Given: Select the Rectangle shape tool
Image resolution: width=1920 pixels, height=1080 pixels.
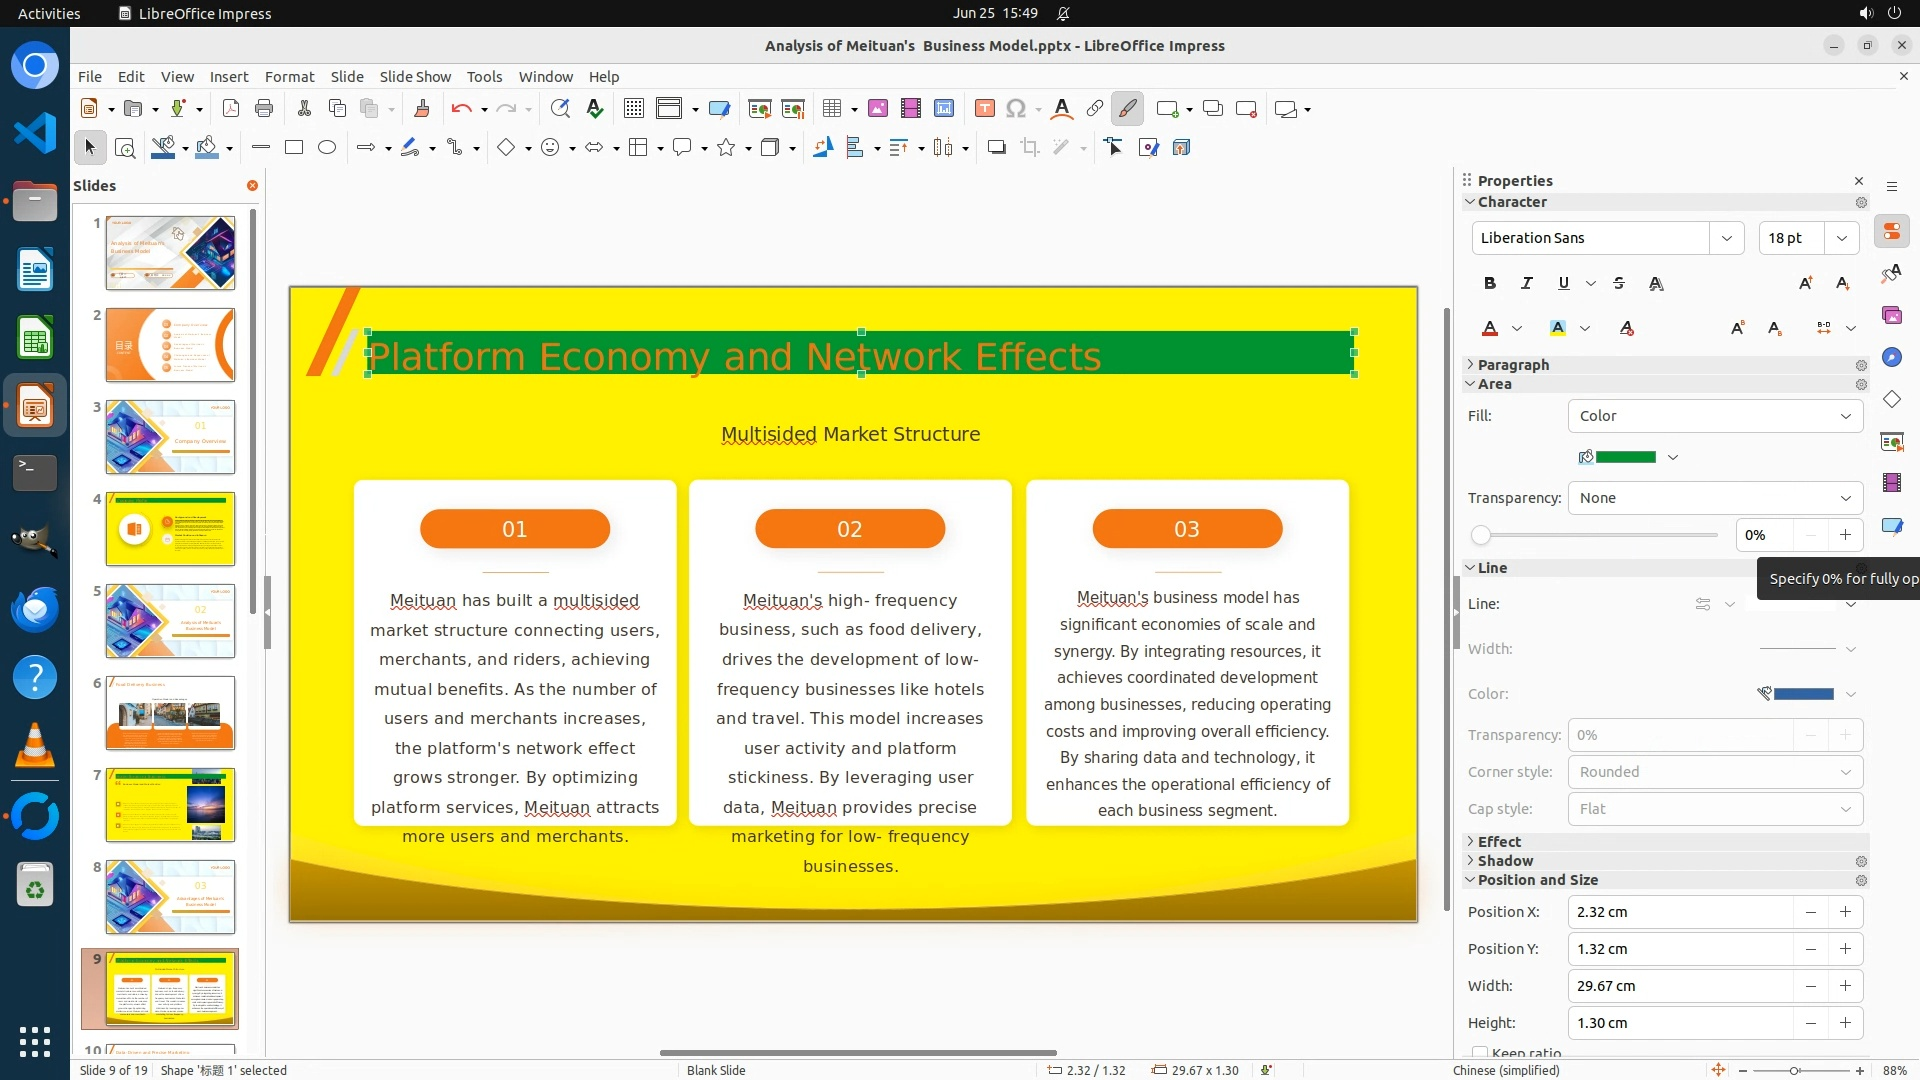Looking at the screenshot, I should [294, 148].
